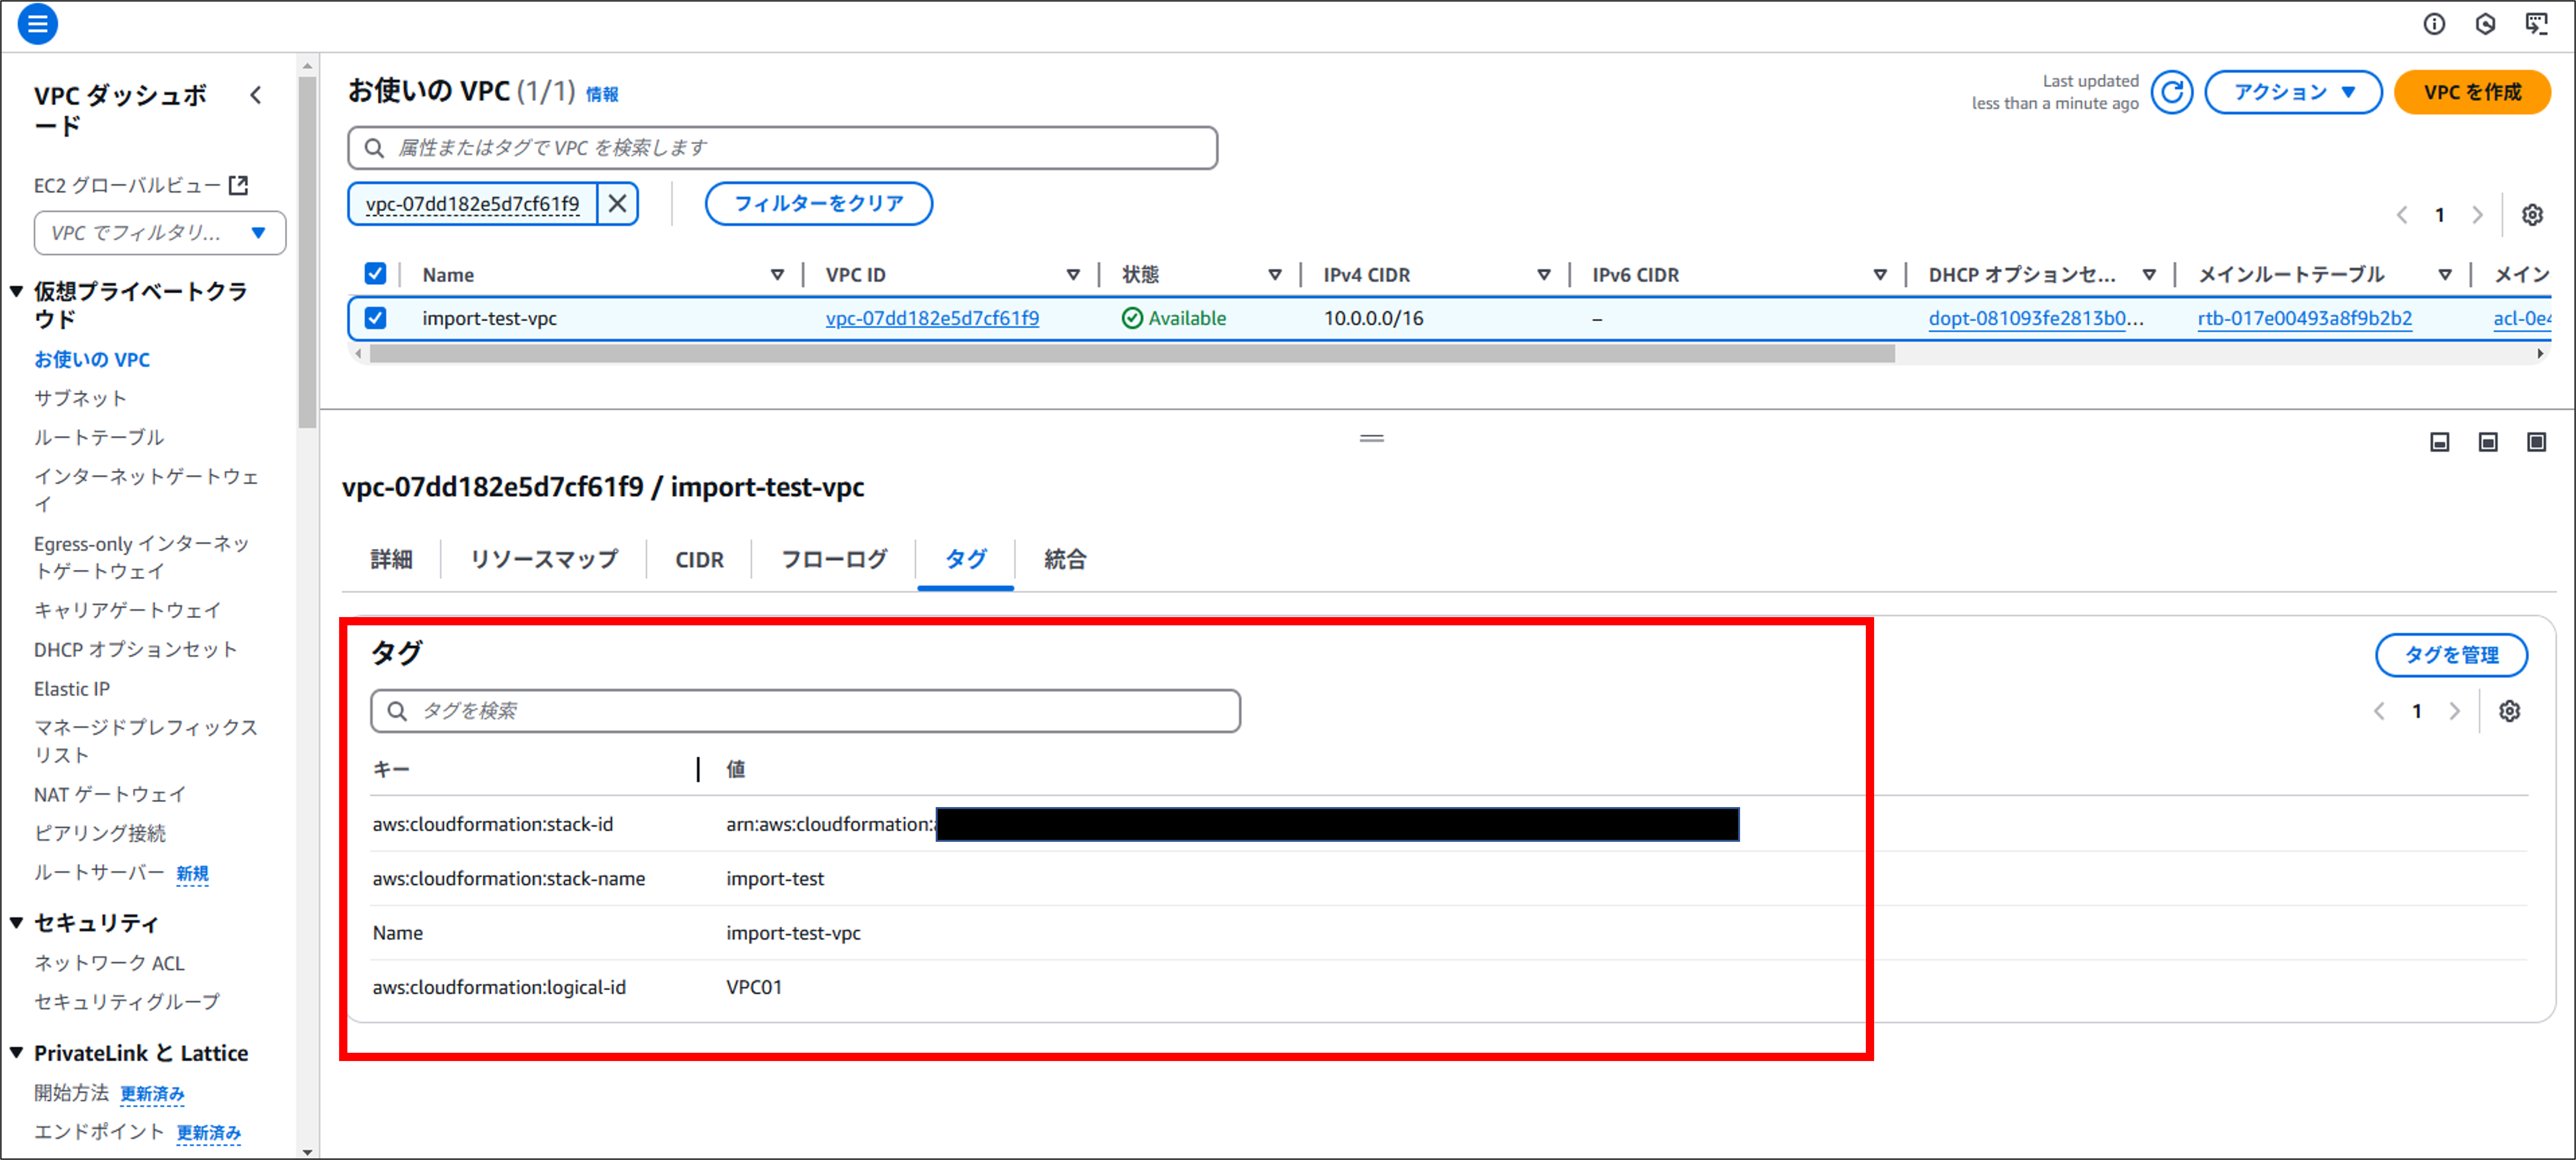Image resolution: width=2576 pixels, height=1160 pixels.
Task: Switch to CIDR tab
Action: (x=699, y=559)
